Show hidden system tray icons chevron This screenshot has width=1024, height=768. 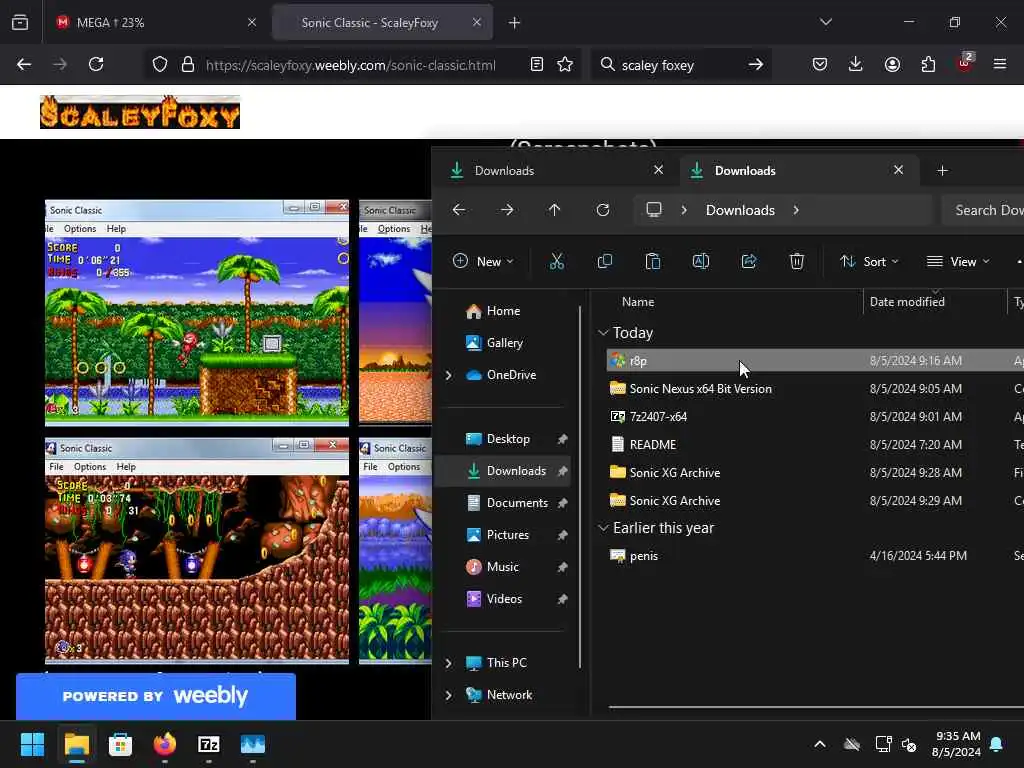[820, 744]
